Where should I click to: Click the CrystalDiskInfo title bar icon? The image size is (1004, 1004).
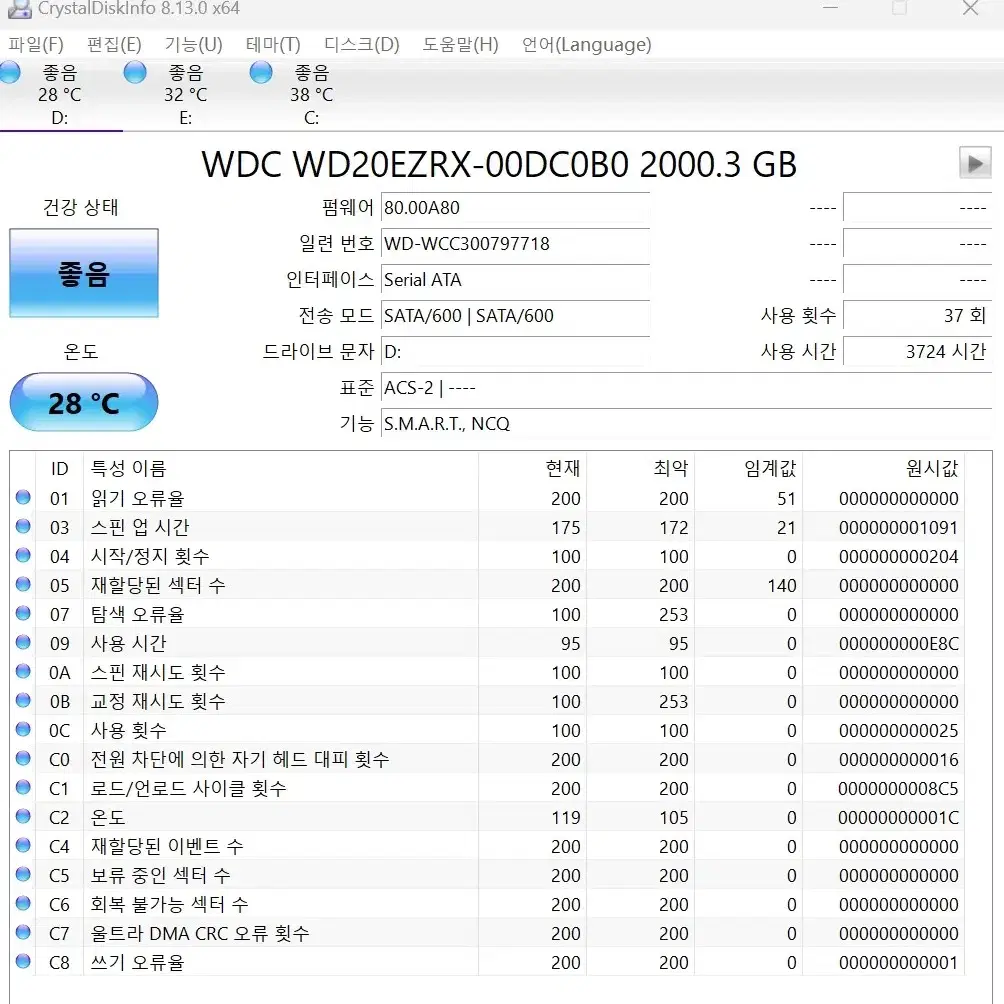pyautogui.click(x=19, y=8)
